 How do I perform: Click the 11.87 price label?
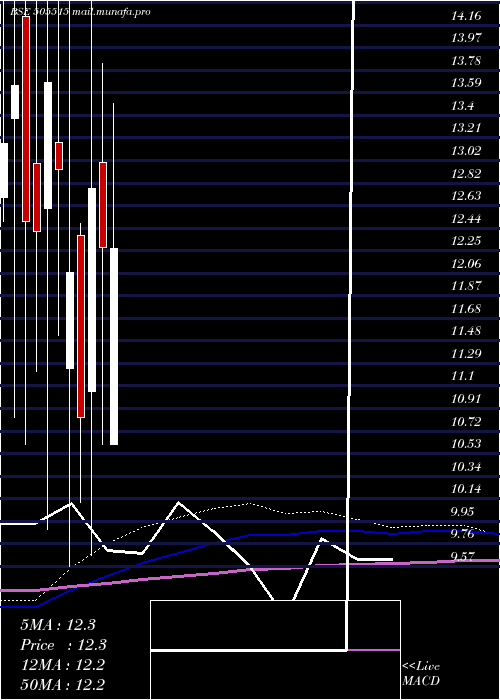pos(466,286)
